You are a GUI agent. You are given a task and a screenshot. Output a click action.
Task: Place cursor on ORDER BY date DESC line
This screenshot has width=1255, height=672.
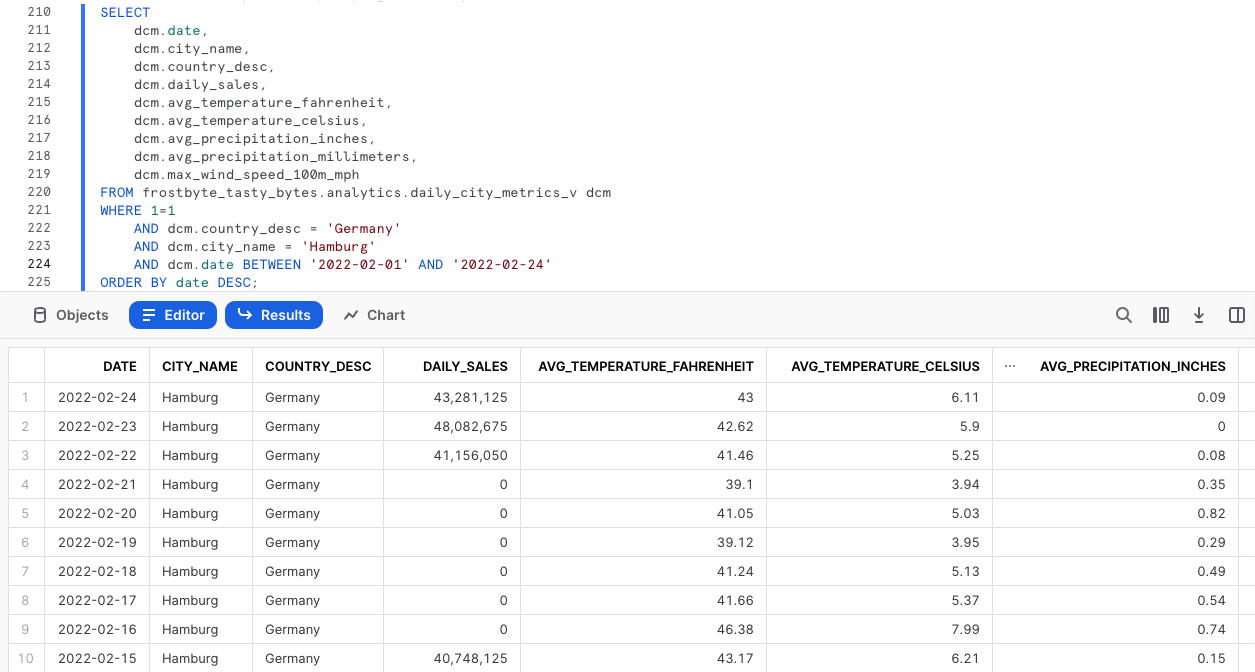pyautogui.click(x=179, y=283)
